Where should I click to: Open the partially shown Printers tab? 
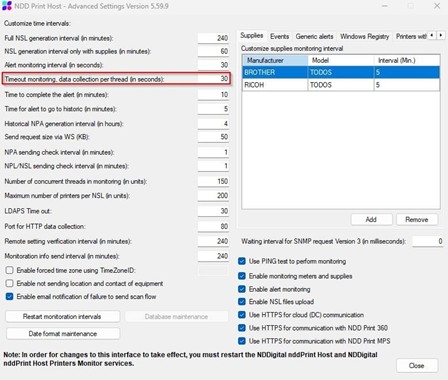click(x=411, y=36)
